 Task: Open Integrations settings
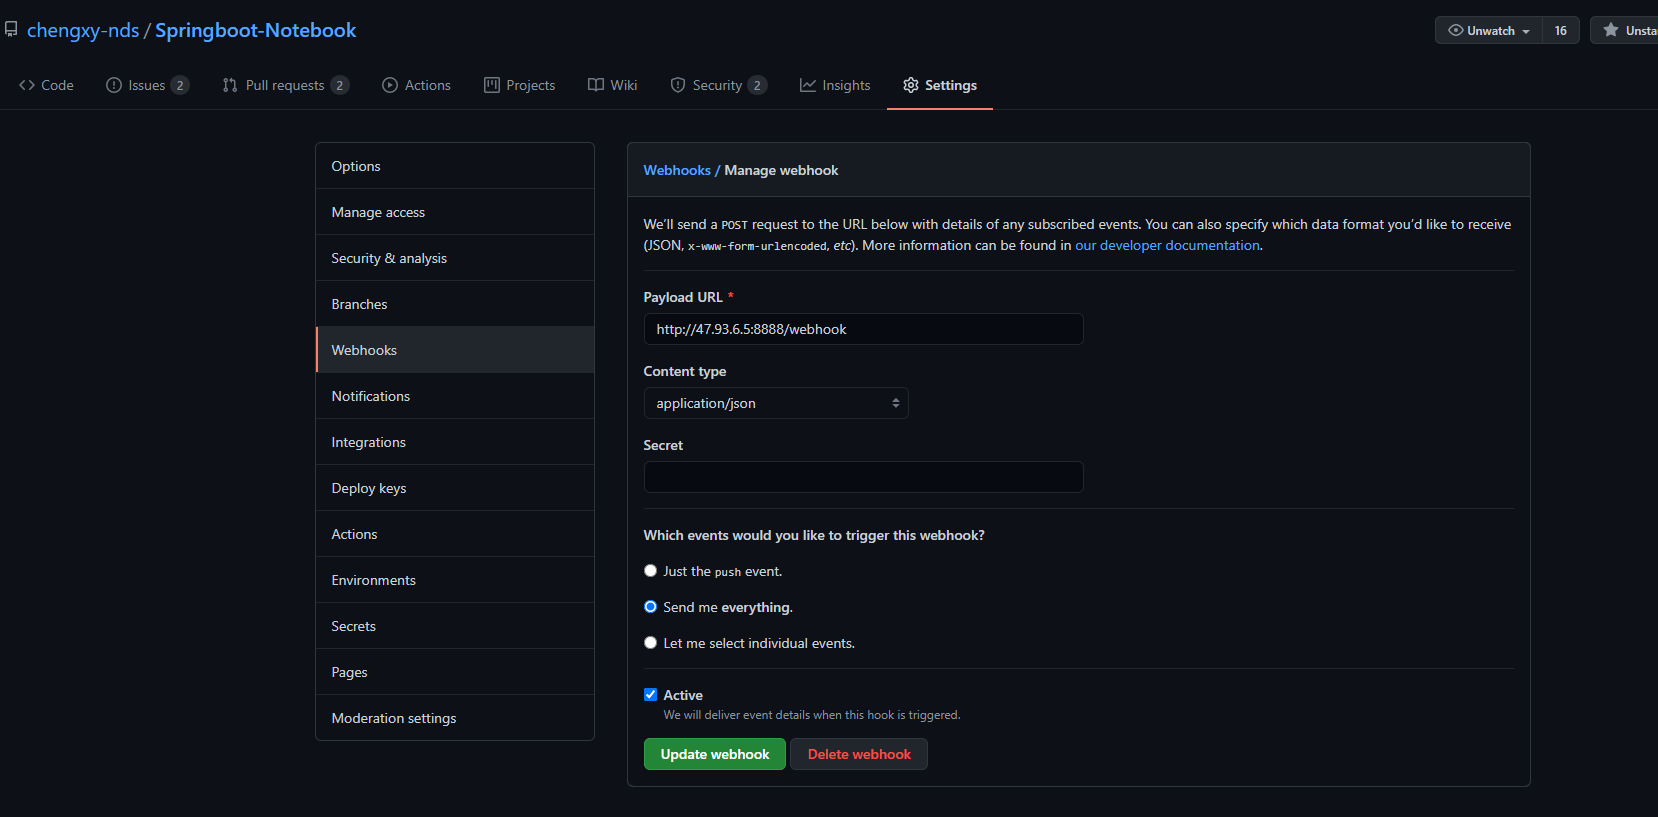pos(455,442)
